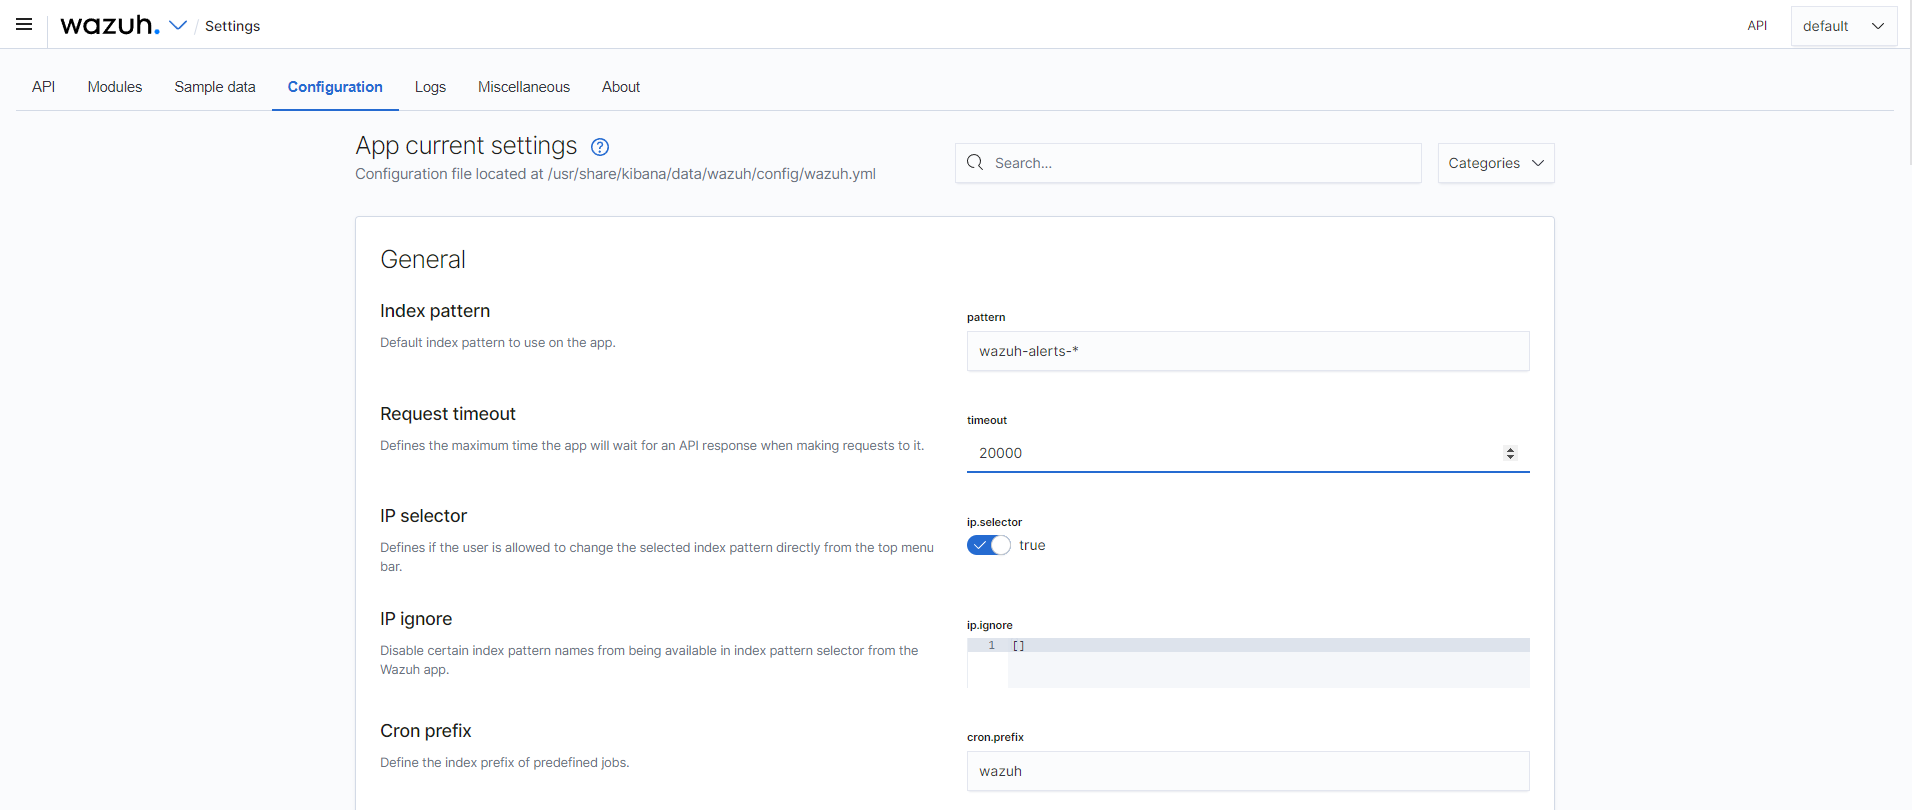1912x810 pixels.
Task: Open the Miscellaneous tab
Action: click(524, 87)
